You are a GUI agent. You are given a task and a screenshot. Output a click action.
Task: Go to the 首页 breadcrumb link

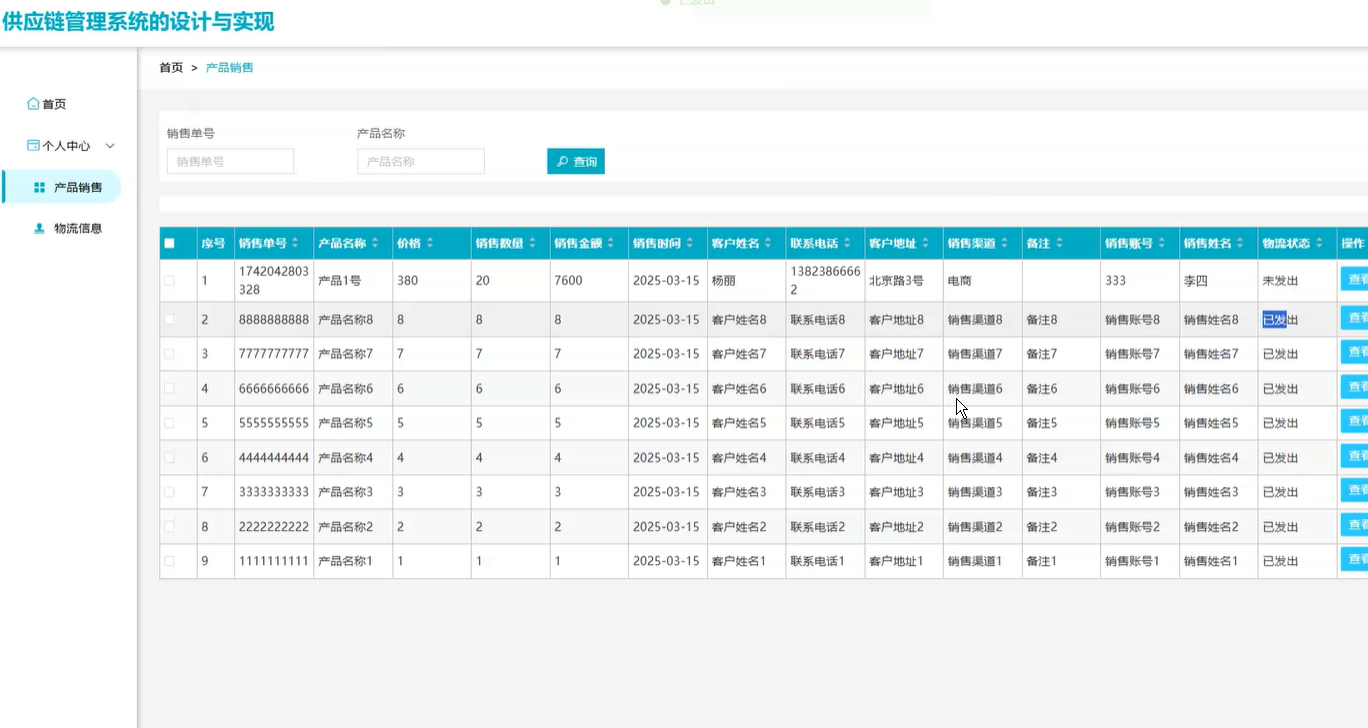171,68
